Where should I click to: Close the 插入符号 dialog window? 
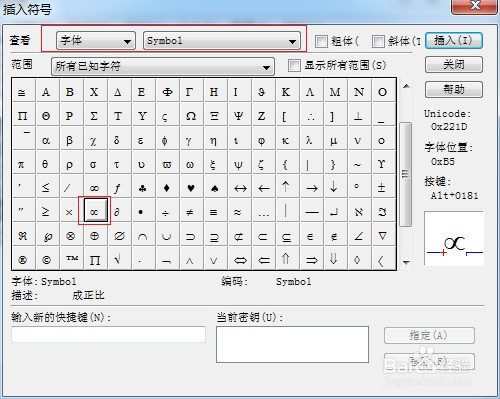tap(474, 6)
